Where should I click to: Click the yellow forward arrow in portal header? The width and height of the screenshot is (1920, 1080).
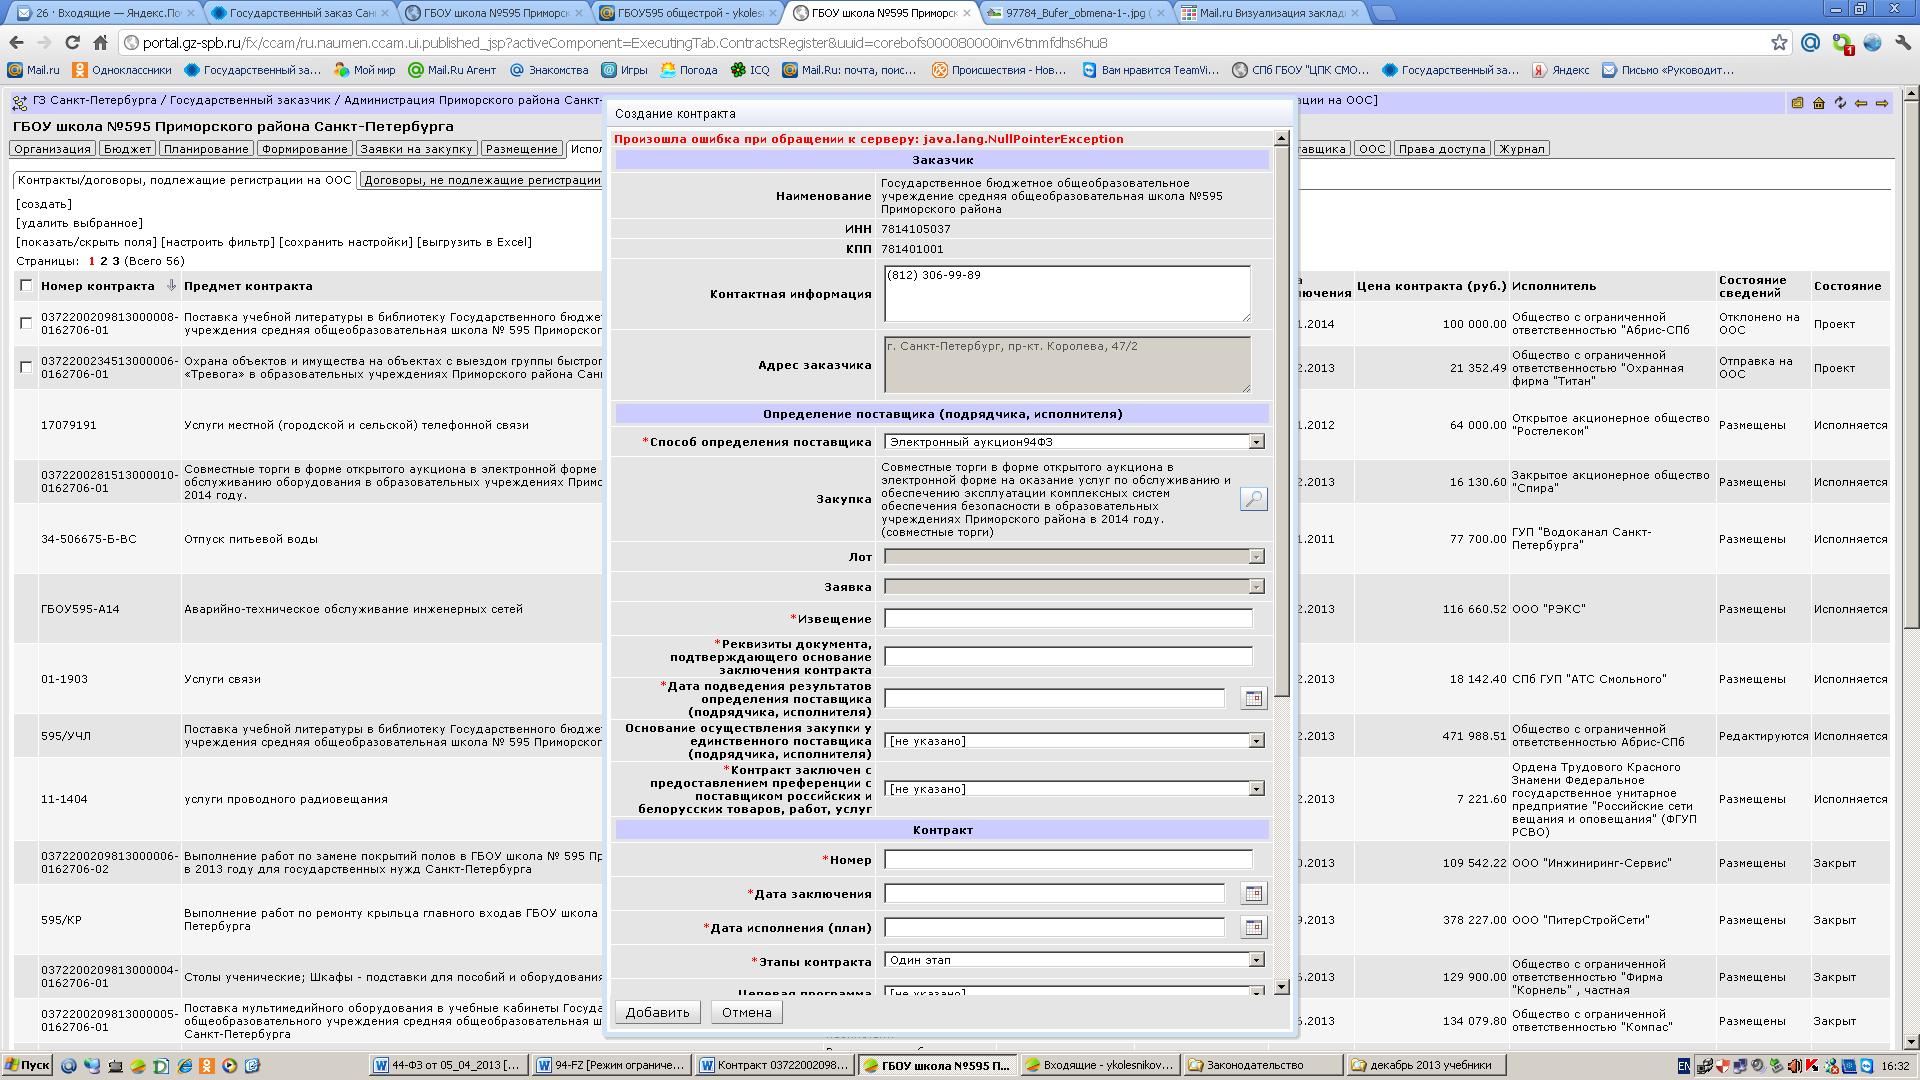pyautogui.click(x=1882, y=103)
